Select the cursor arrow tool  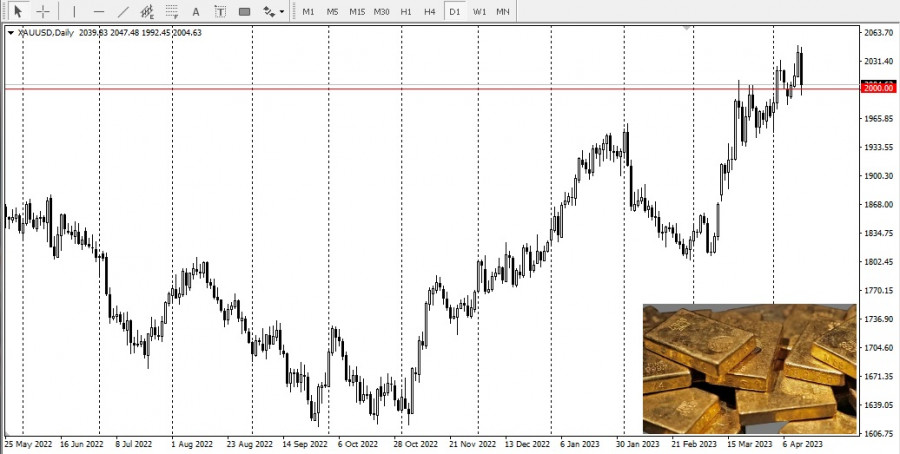click(x=18, y=11)
